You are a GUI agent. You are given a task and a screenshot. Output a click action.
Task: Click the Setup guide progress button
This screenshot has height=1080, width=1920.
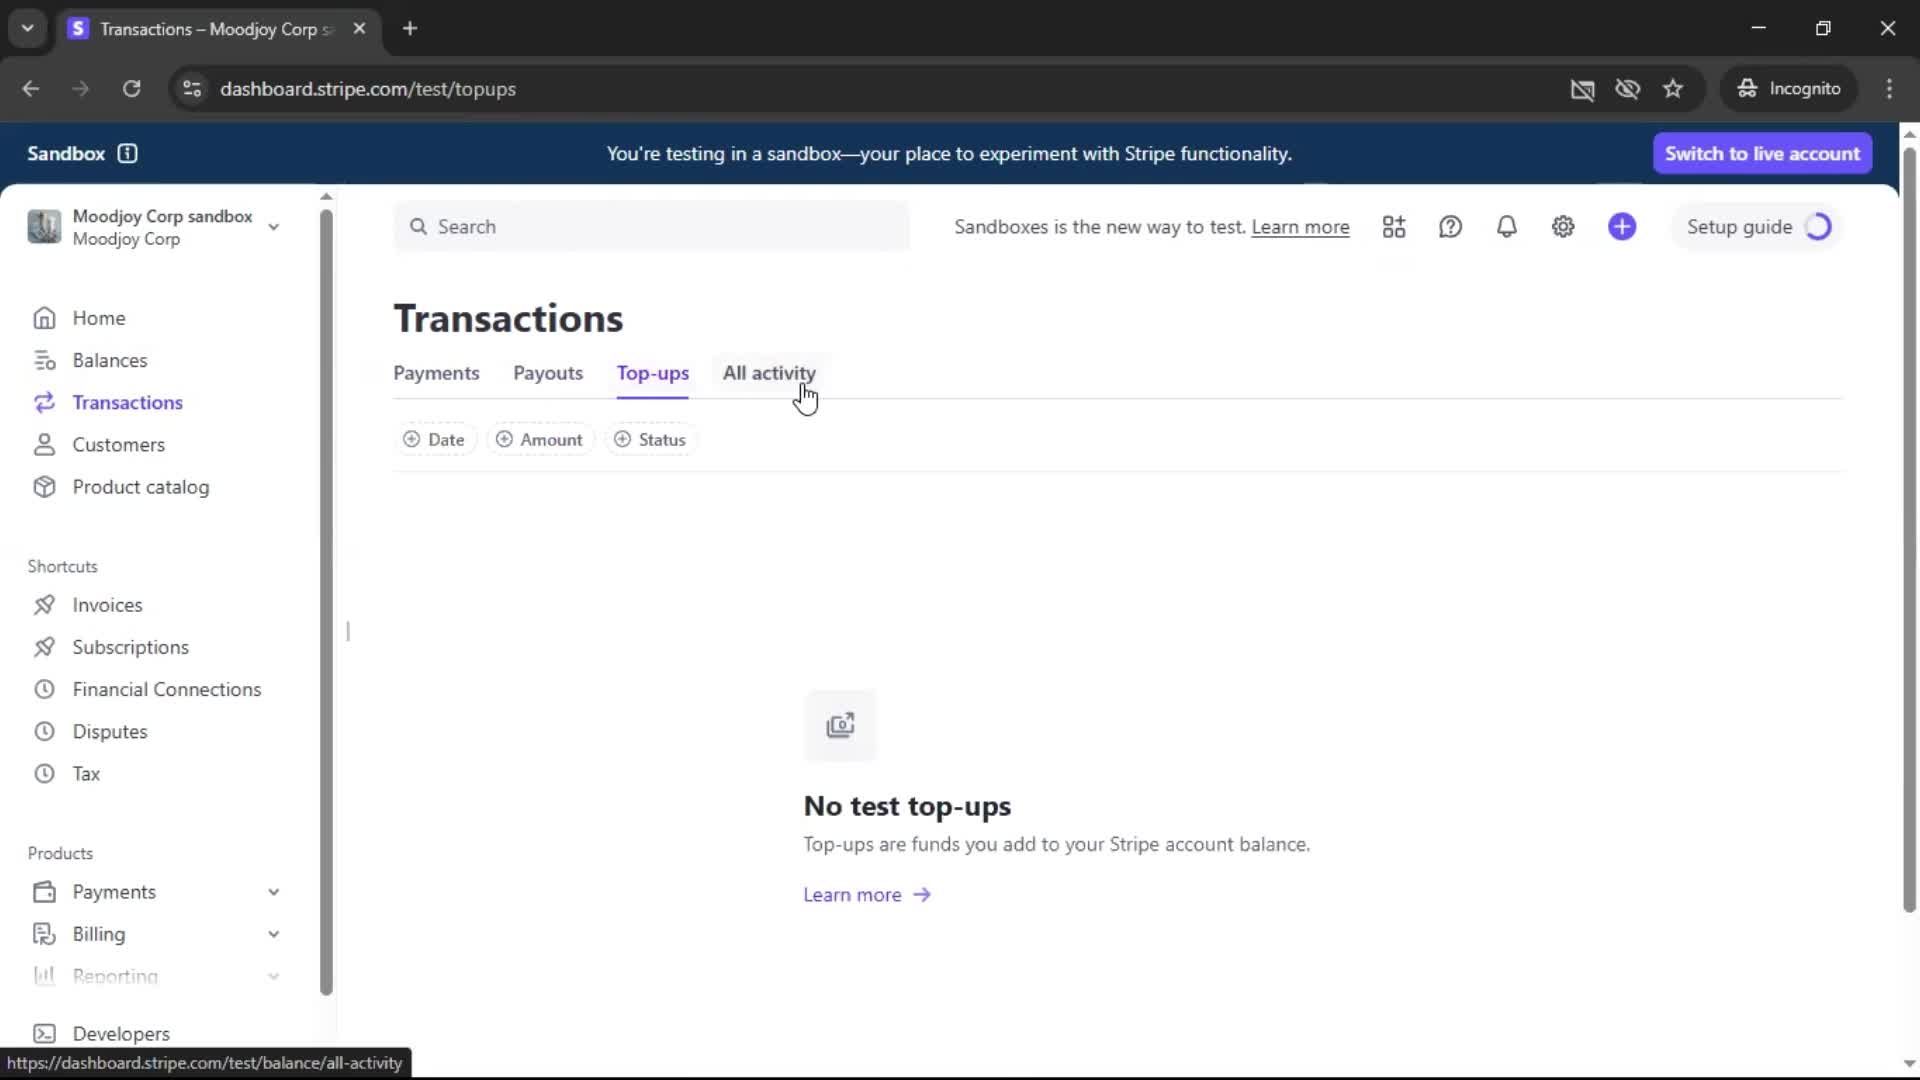[x=1757, y=227]
